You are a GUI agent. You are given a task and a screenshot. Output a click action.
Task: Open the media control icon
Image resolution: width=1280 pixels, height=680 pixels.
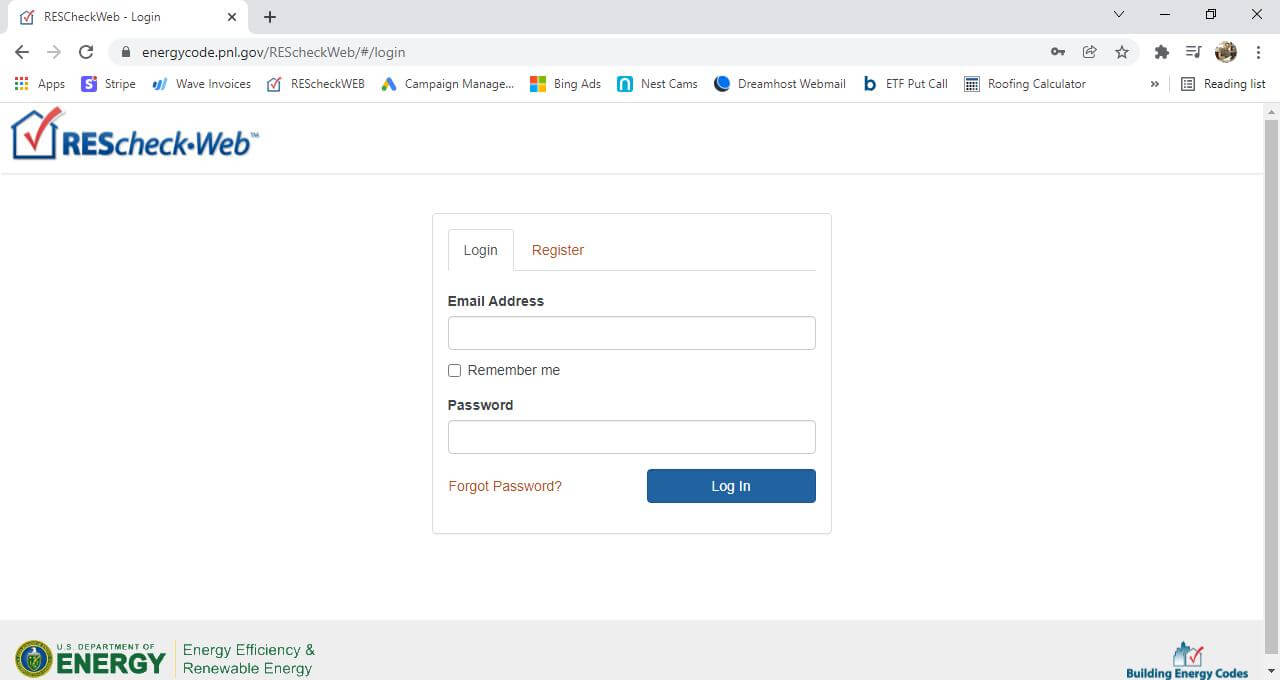tap(1193, 52)
